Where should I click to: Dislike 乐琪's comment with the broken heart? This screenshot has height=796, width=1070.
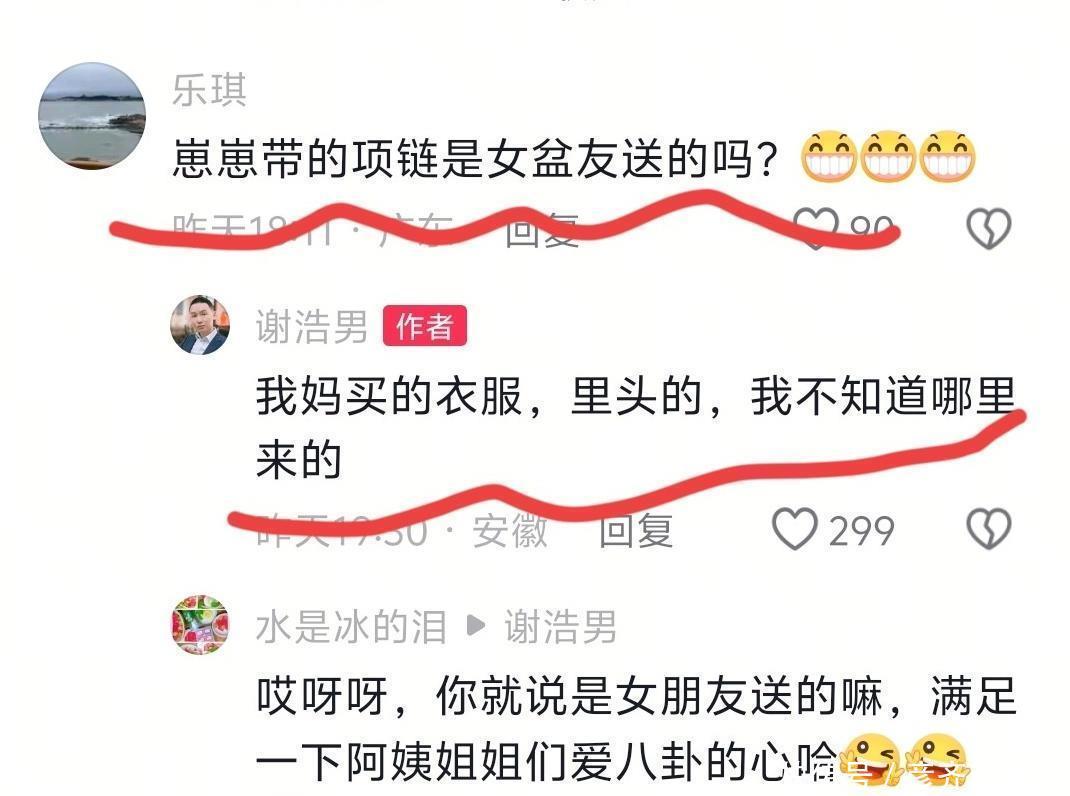[x=989, y=228]
